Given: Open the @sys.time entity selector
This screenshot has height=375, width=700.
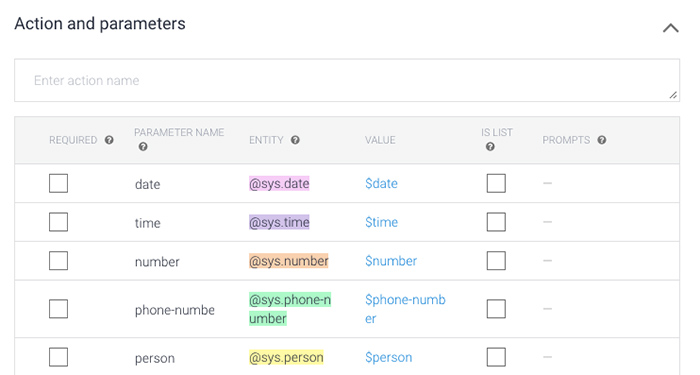Looking at the screenshot, I should tap(279, 222).
